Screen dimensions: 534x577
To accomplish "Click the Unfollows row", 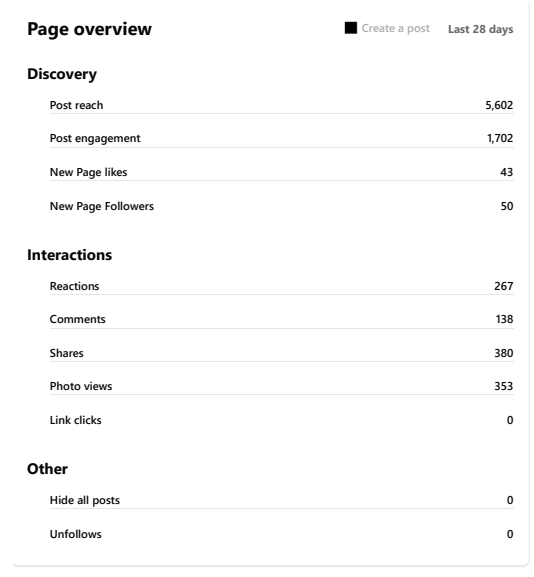I will (x=282, y=534).
